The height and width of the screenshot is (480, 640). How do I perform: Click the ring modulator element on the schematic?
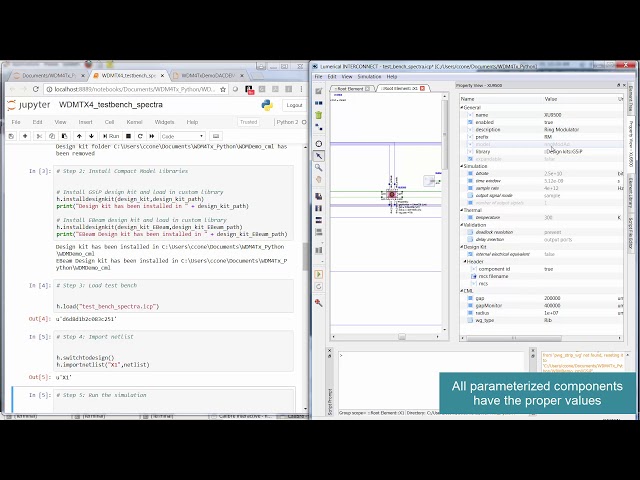click(392, 195)
